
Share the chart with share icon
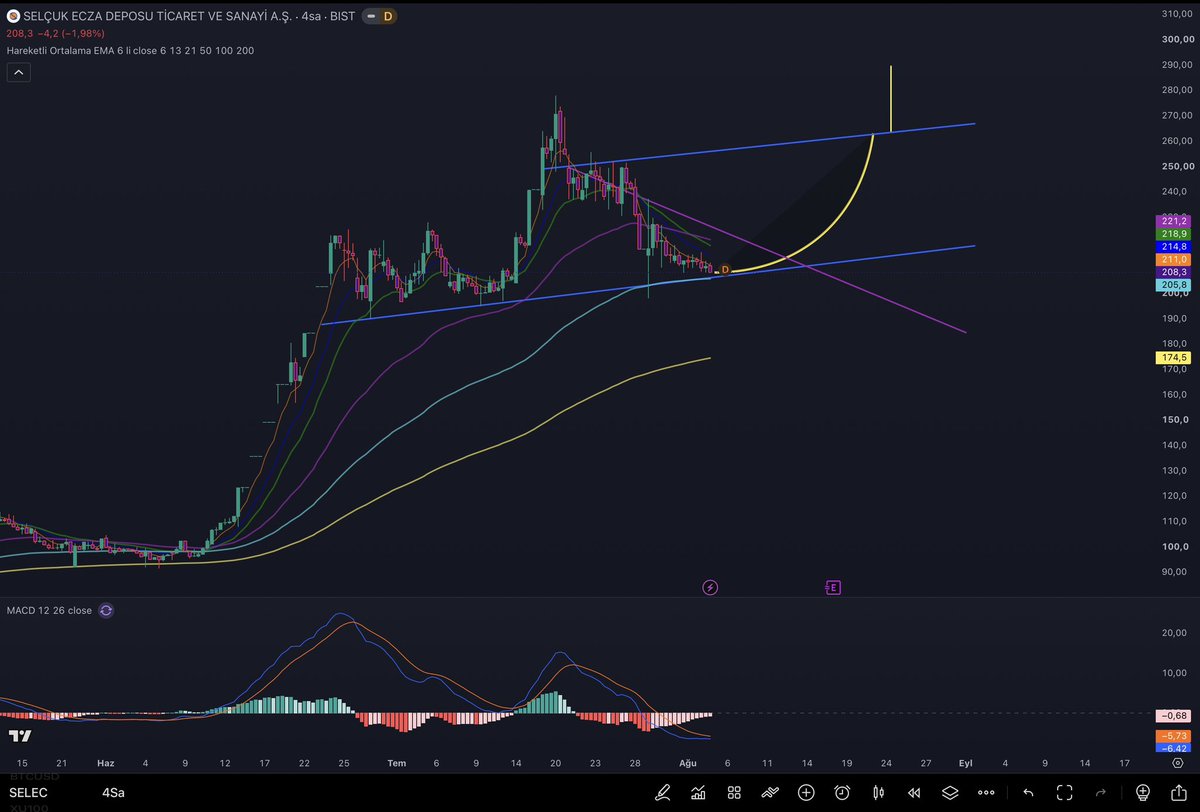click(x=1179, y=793)
